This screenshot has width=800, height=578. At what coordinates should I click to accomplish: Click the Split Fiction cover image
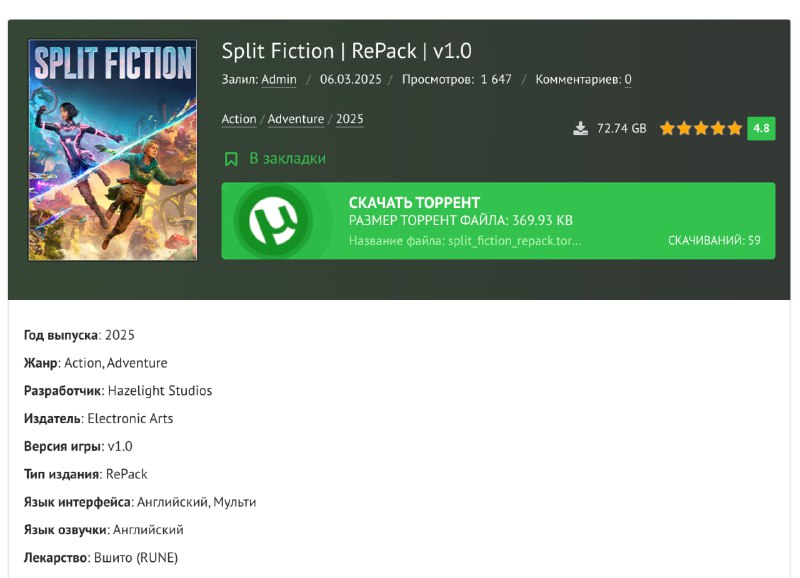click(112, 150)
